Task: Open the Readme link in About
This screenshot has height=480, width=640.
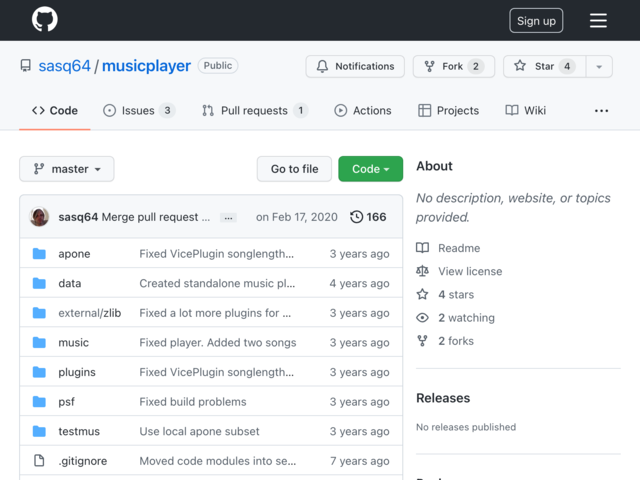Action: click(x=459, y=248)
